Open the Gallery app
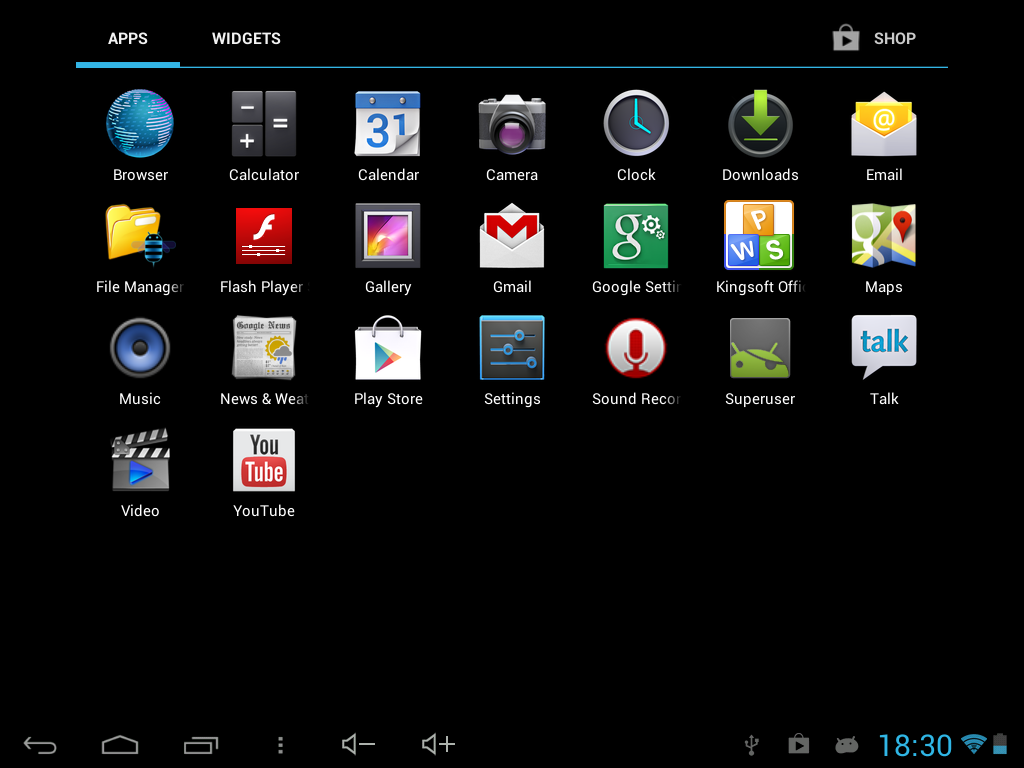The height and width of the screenshot is (768, 1024). (388, 248)
